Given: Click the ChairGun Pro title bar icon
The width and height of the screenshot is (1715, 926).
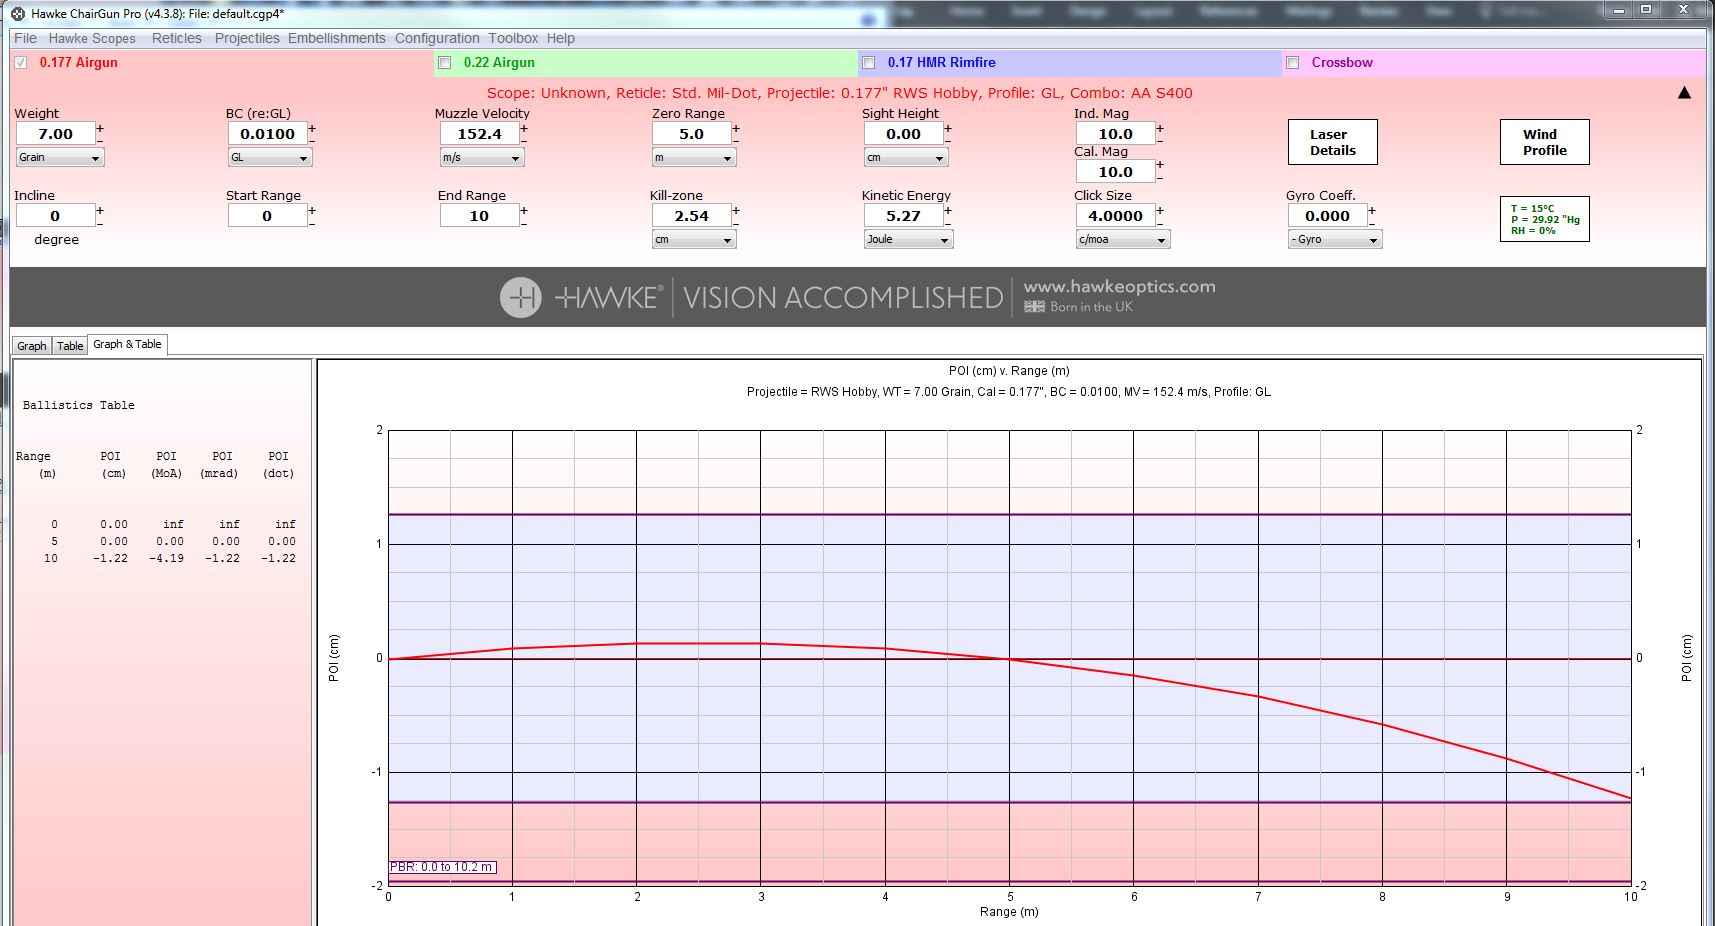Looking at the screenshot, I should tap(18, 13).
